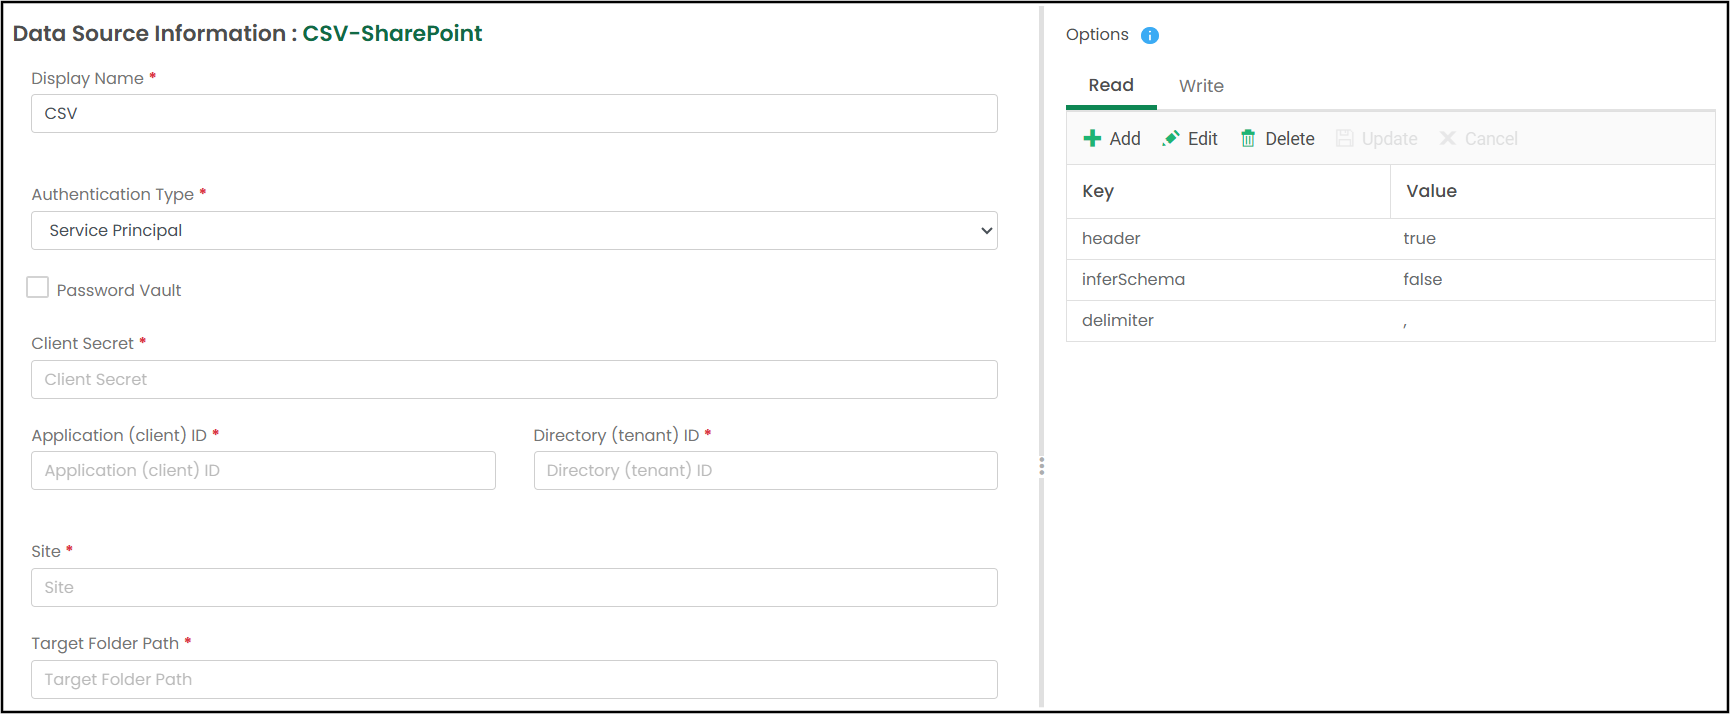1730x714 pixels.
Task: Click the disabled Update save icon
Action: click(x=1345, y=138)
